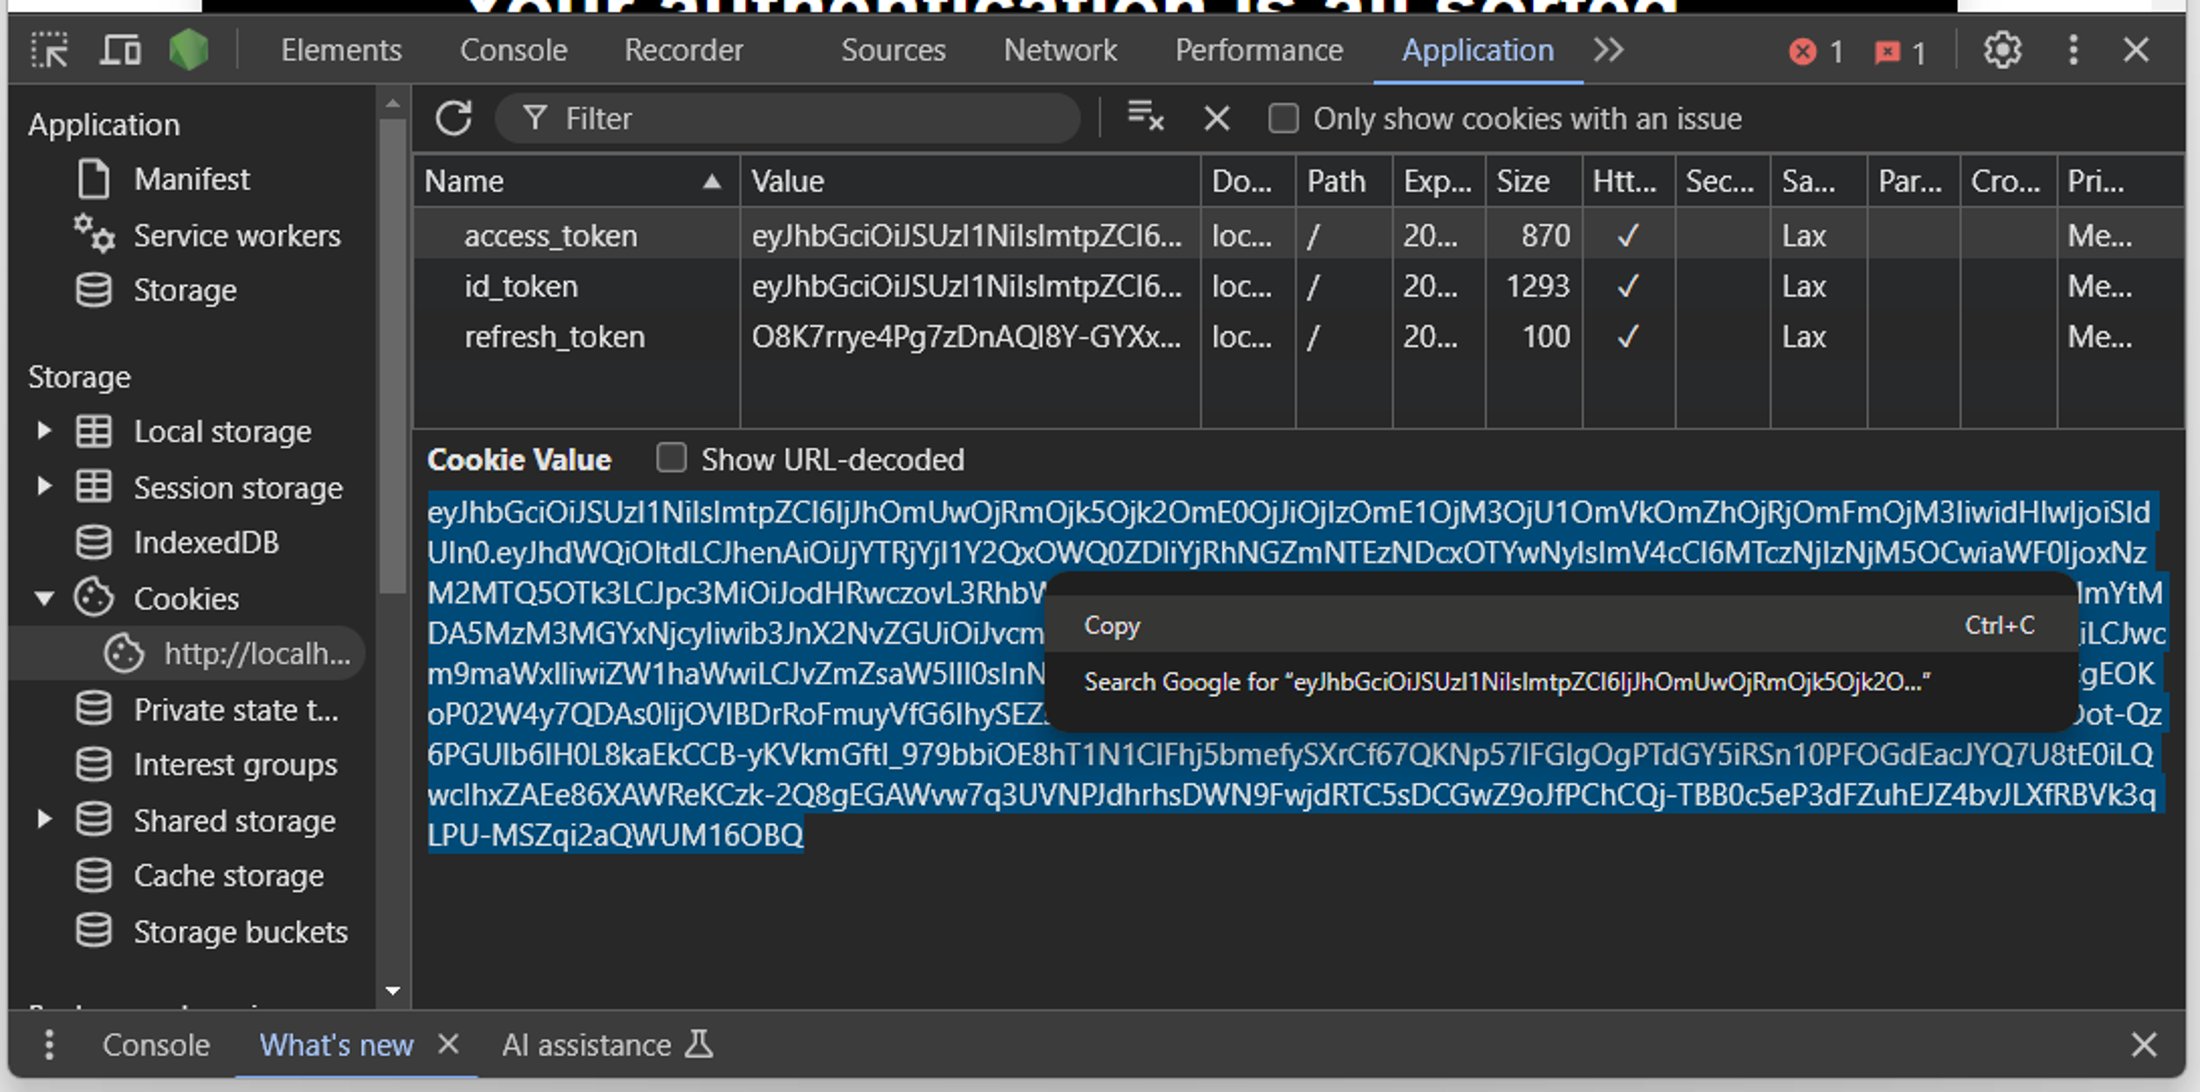Open the Manifest sidebar item
2200x1092 pixels.
[x=191, y=179]
